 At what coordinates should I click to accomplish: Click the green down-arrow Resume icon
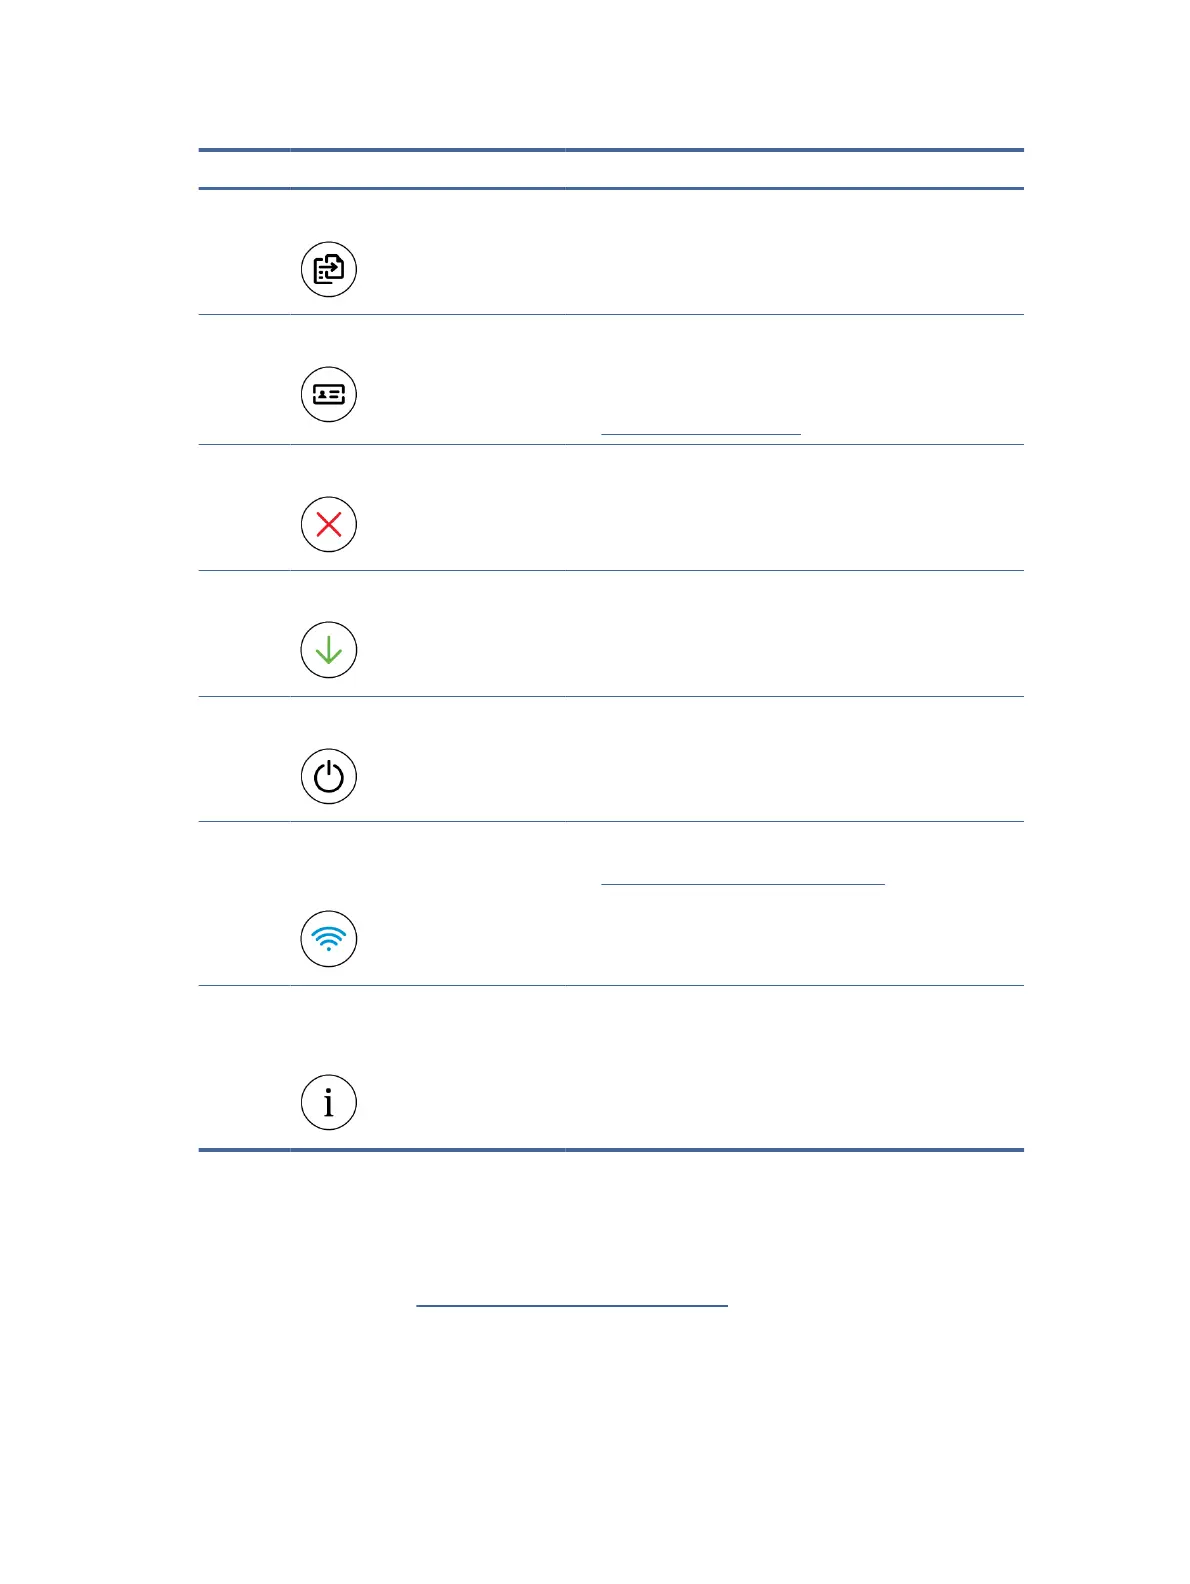328,650
